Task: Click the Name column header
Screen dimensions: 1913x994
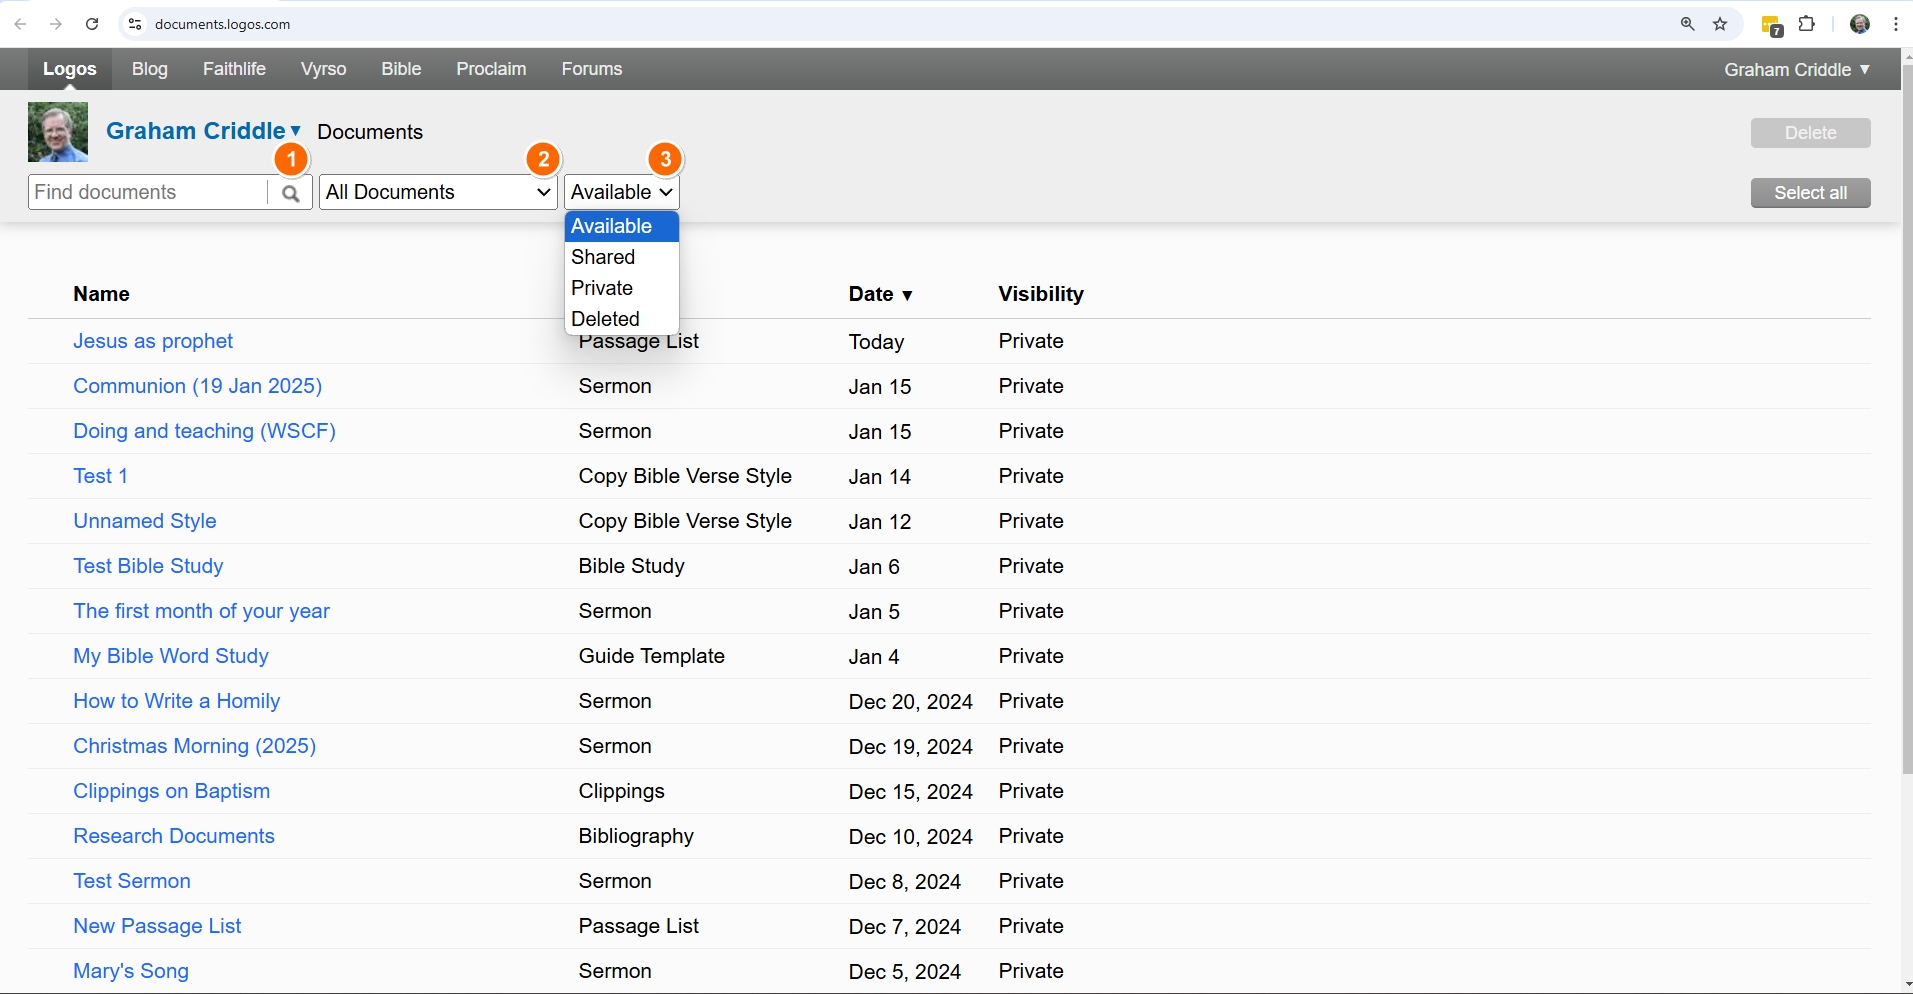Action: pos(101,294)
